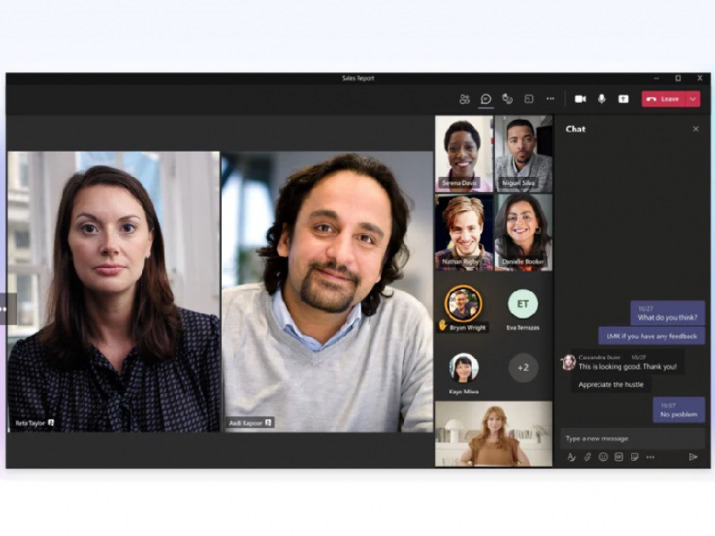Click in Type a new message field
The width and height of the screenshot is (715, 536).
[x=632, y=439]
